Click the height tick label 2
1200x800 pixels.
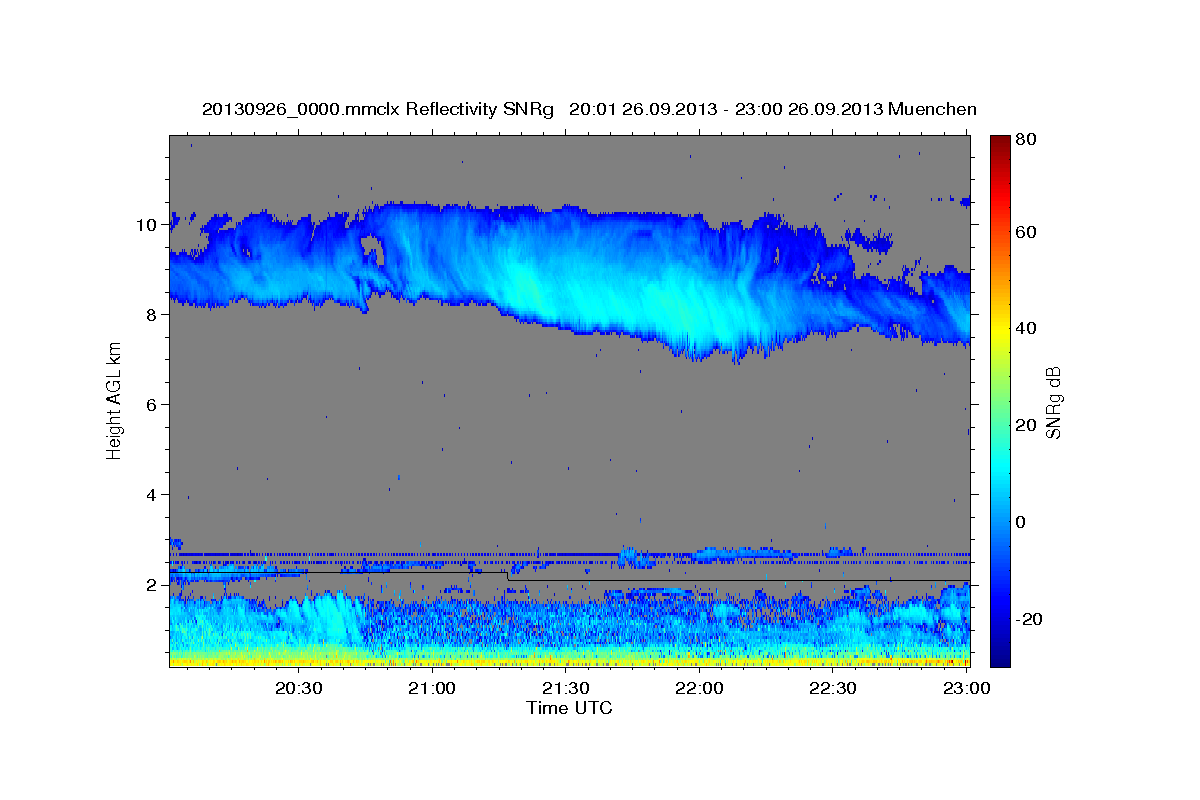tap(152, 585)
